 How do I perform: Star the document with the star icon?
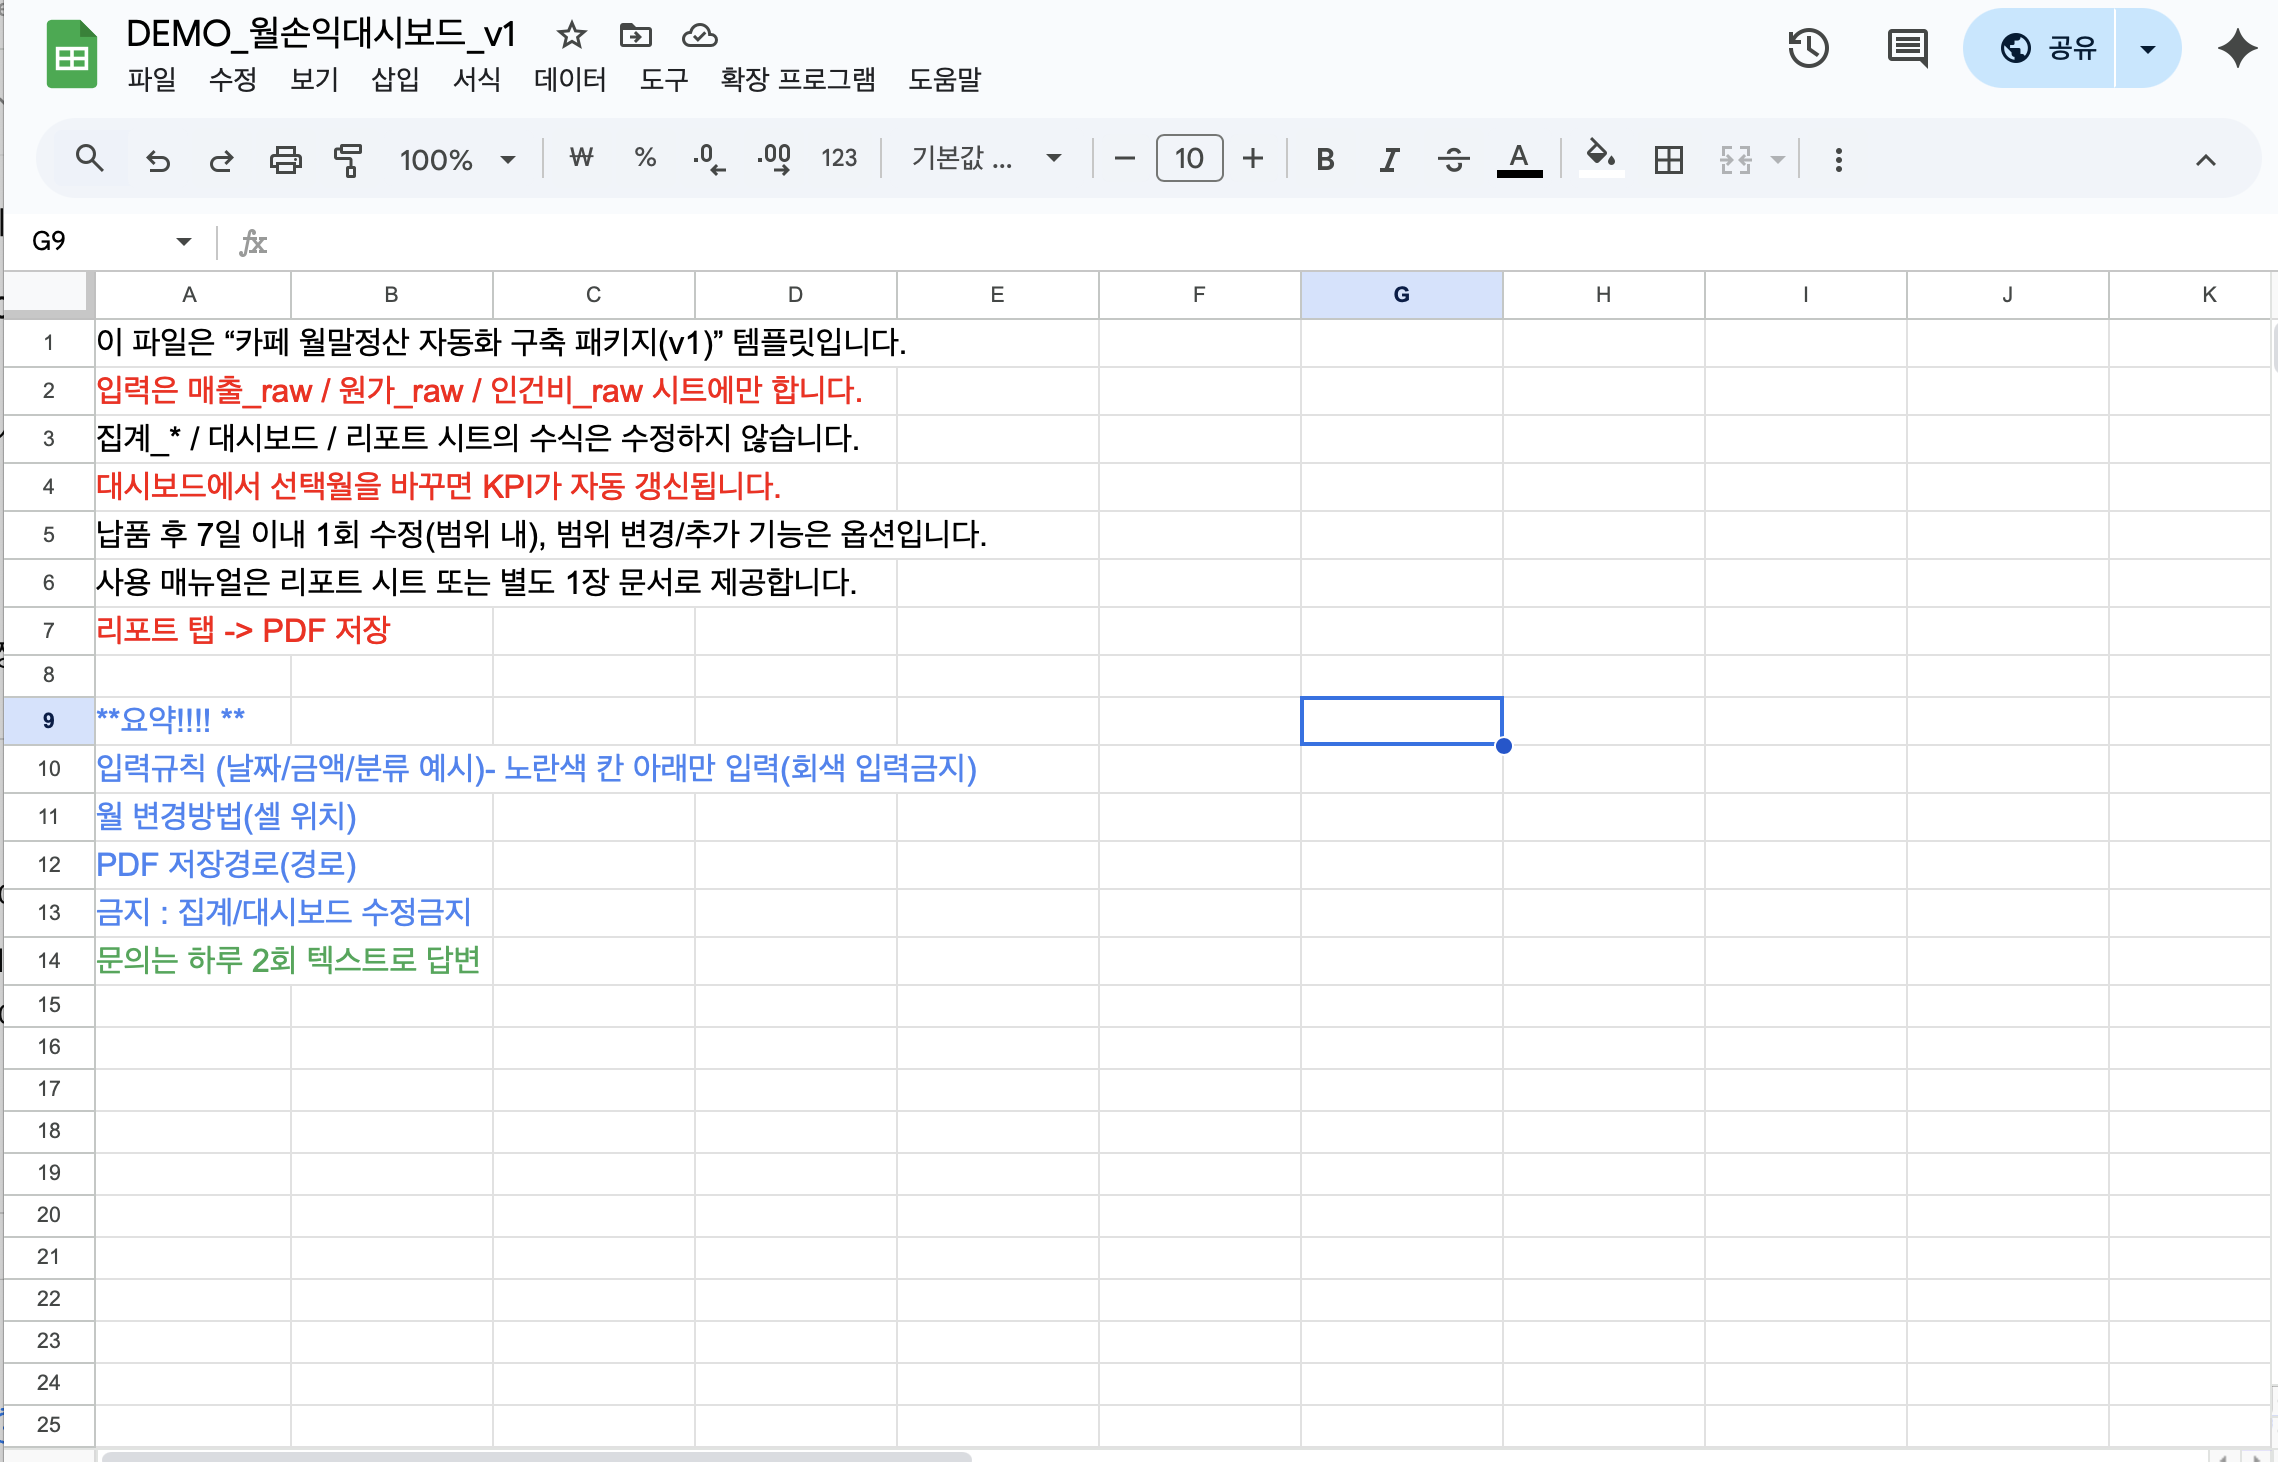pyautogui.click(x=571, y=36)
